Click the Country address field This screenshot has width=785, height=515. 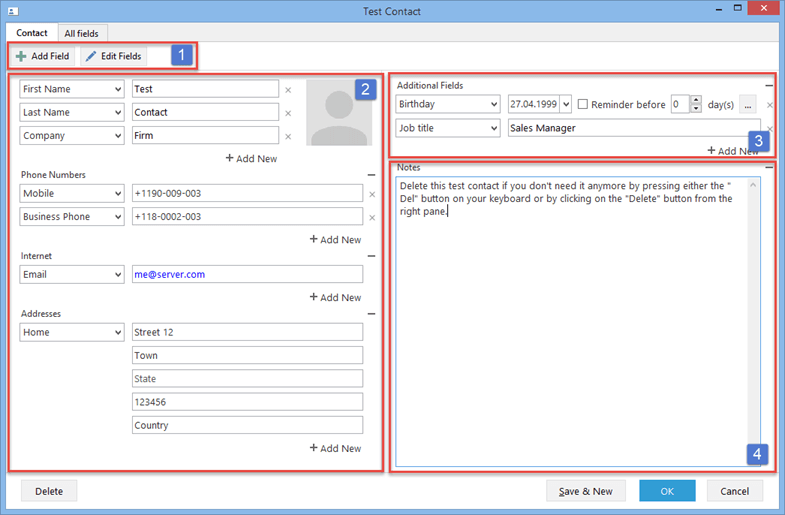pyautogui.click(x=247, y=425)
